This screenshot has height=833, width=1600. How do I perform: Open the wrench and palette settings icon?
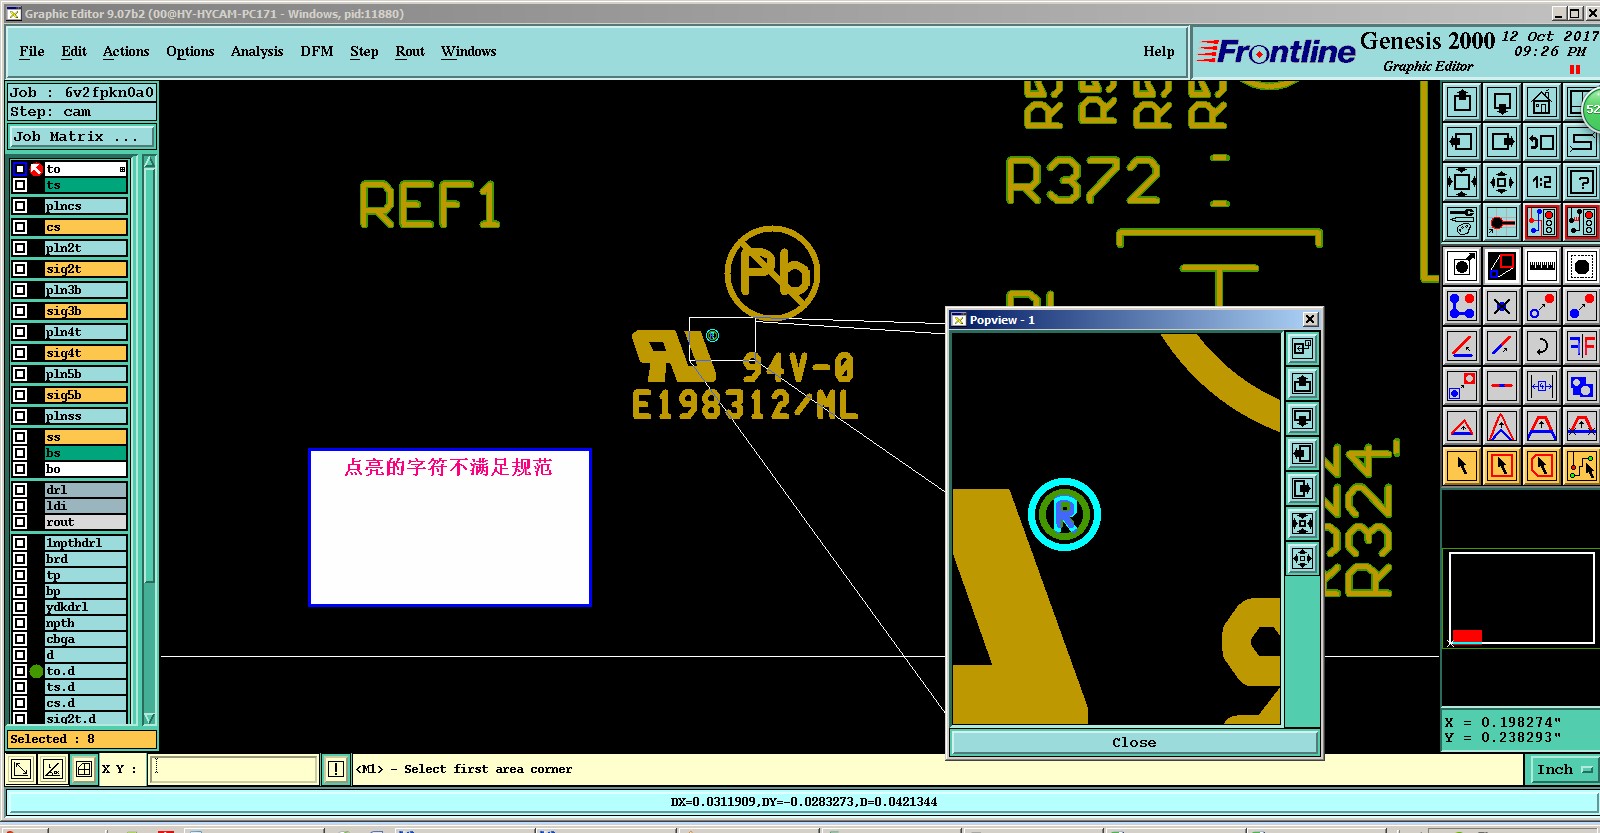pos(1462,222)
